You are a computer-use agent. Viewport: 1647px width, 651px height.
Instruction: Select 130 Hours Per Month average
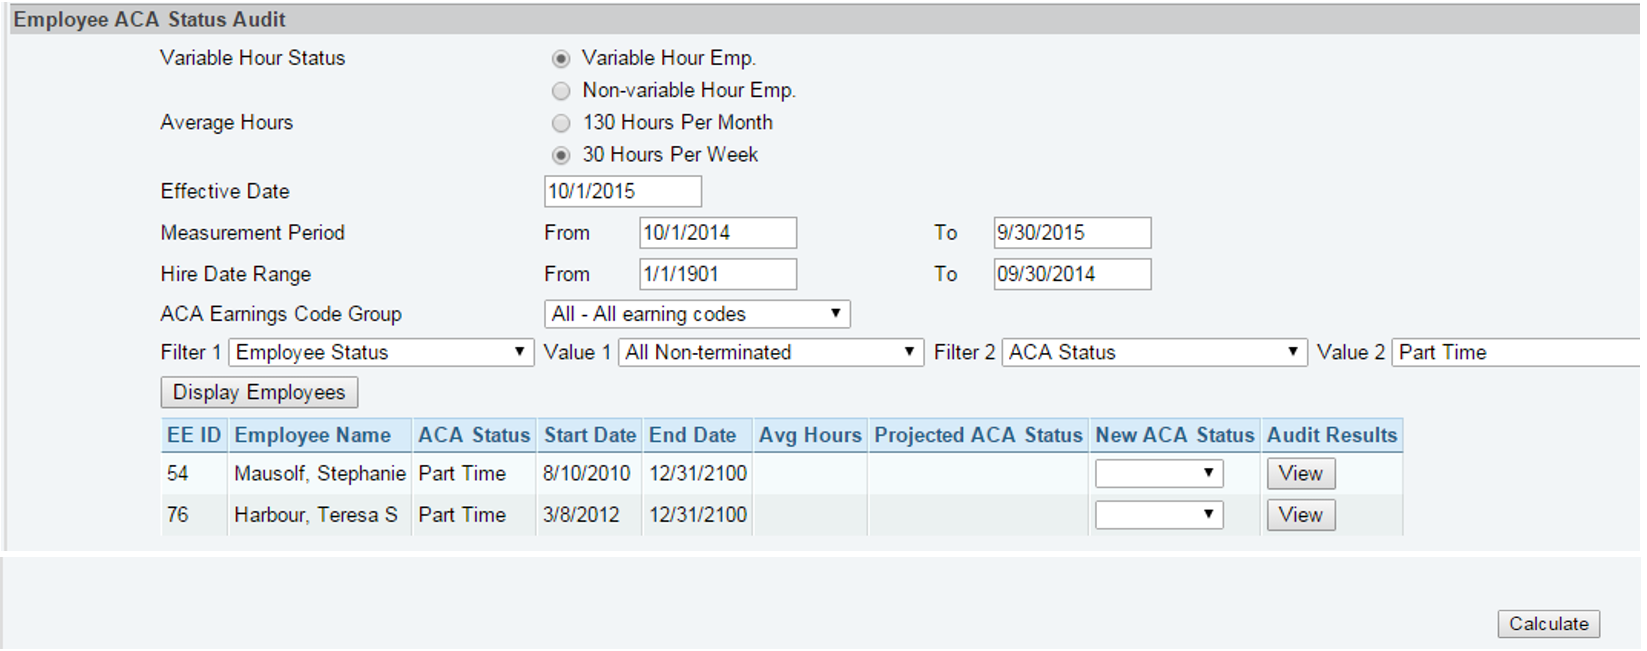560,123
